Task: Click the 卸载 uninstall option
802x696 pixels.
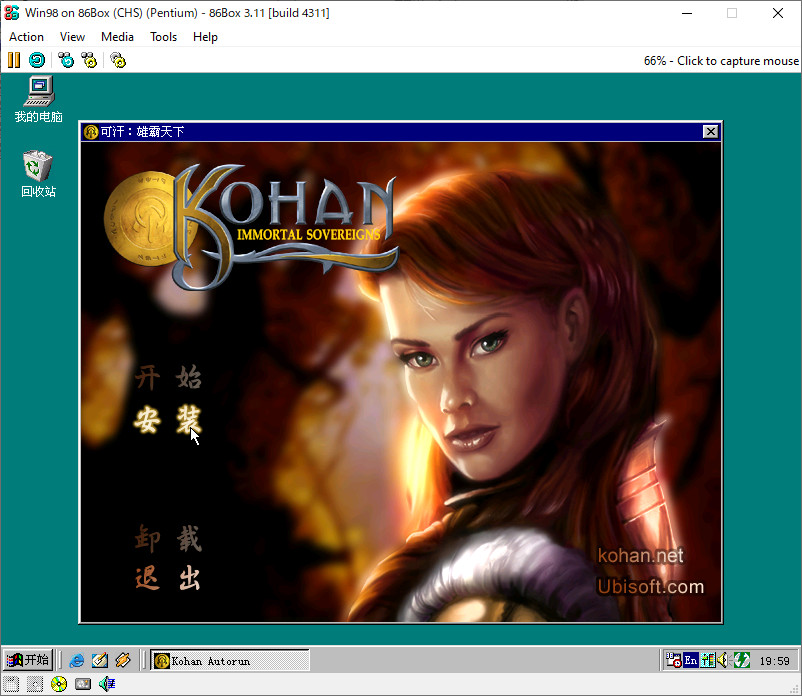Action: tap(168, 538)
